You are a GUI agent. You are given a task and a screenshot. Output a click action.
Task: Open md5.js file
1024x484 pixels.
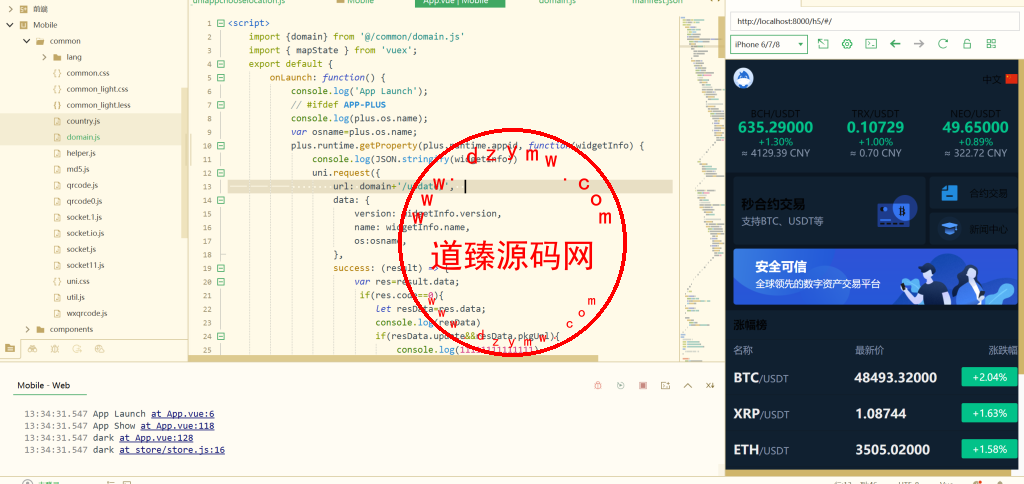point(78,169)
